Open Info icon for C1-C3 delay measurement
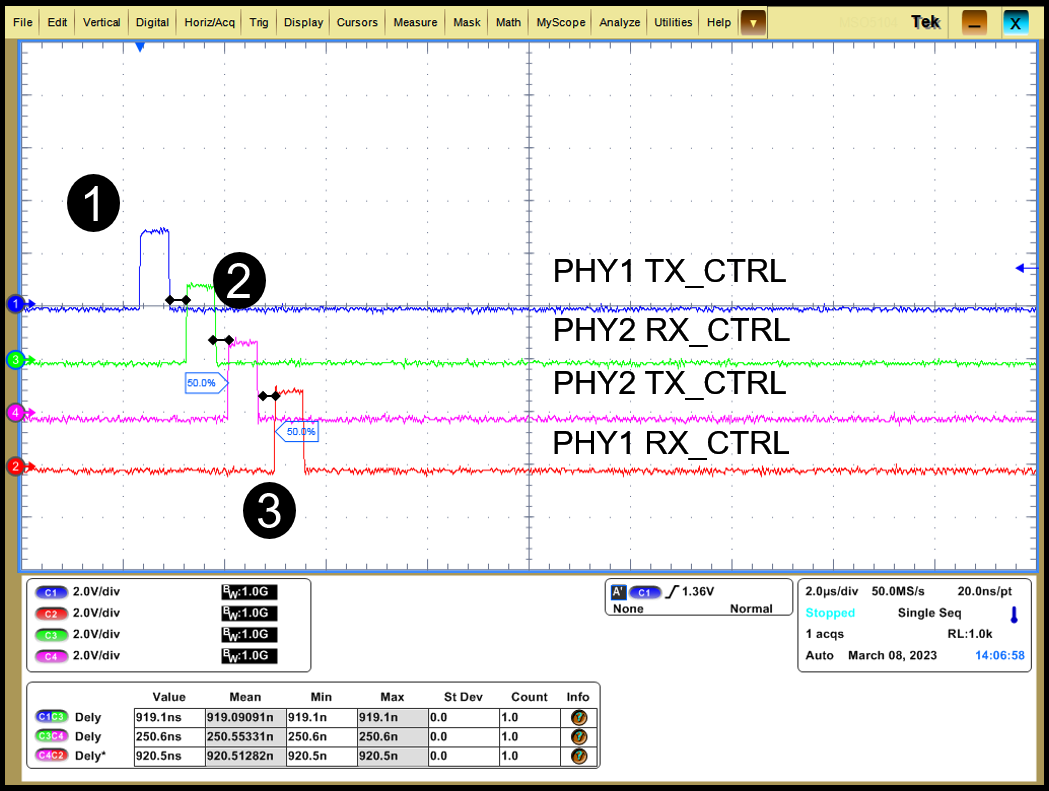The image size is (1049, 791). pyautogui.click(x=578, y=717)
